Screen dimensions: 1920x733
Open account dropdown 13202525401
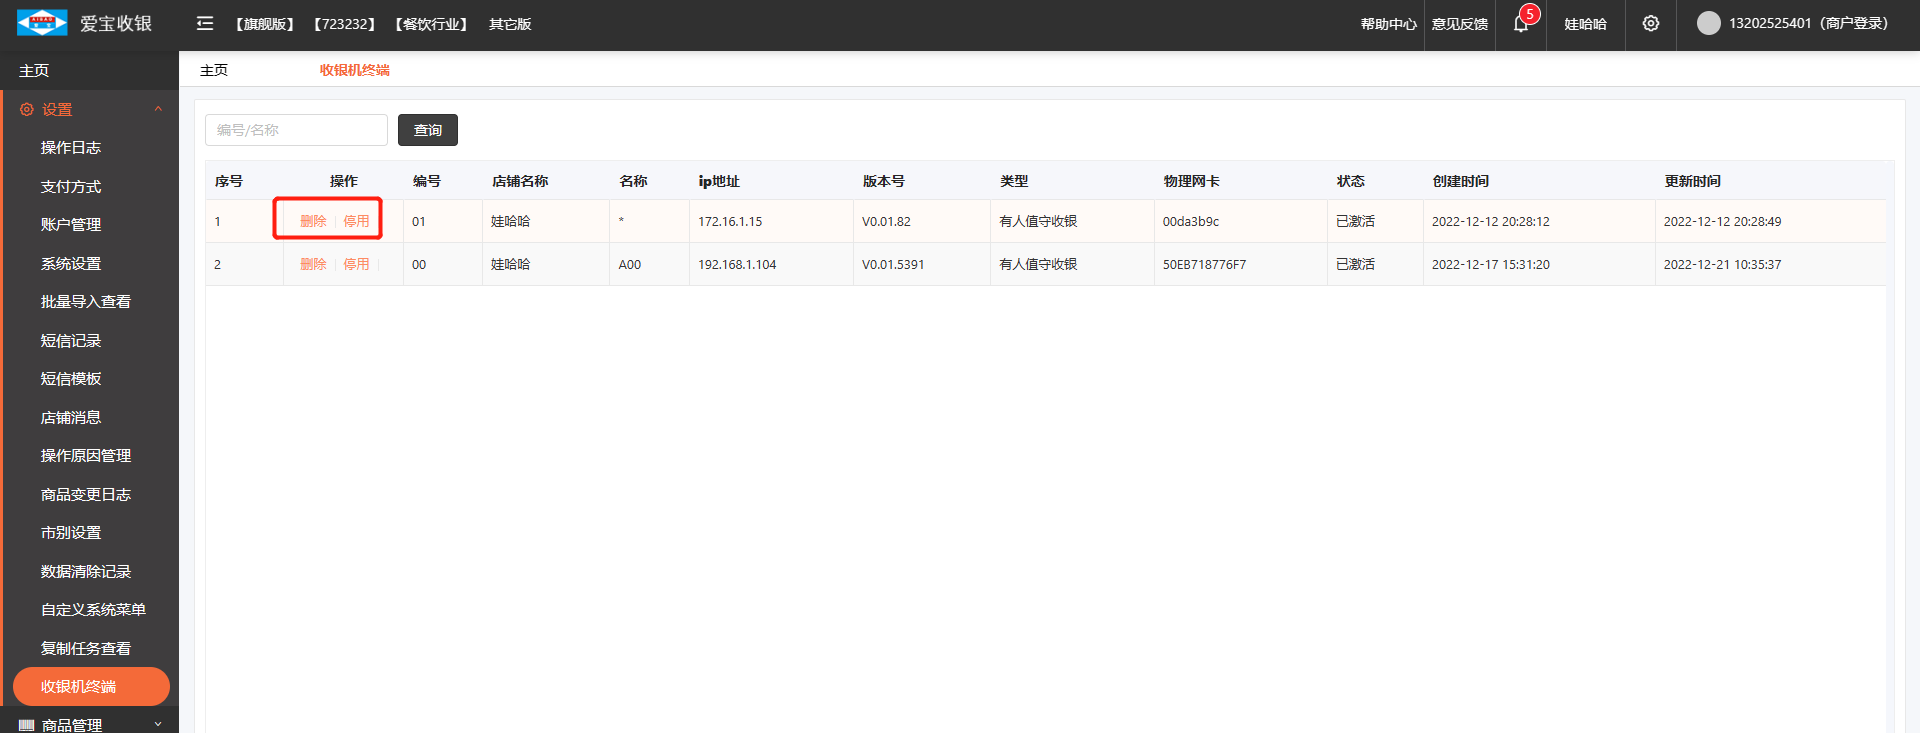pos(1808,23)
